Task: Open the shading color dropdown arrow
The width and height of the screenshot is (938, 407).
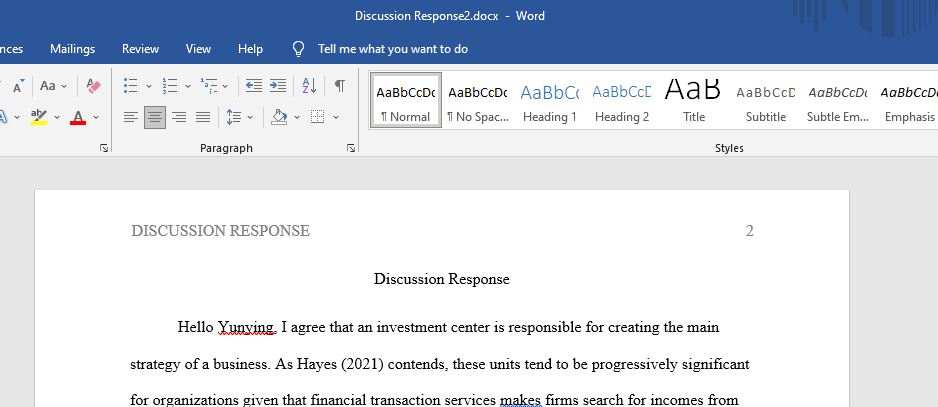Action: [x=297, y=117]
